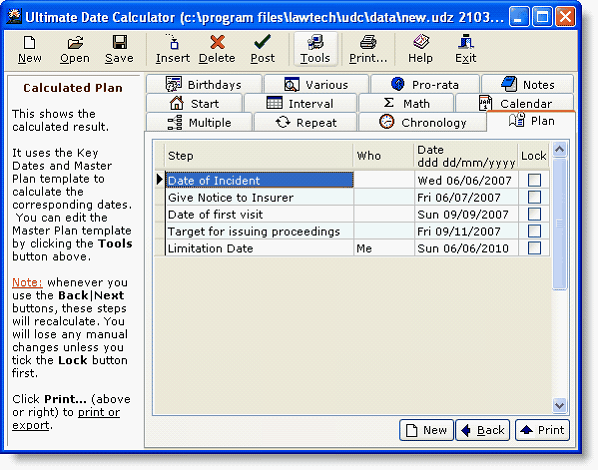This screenshot has width=599, height=471.
Task: Click the row indicator arrow for Date of Incident
Action: (x=160, y=180)
